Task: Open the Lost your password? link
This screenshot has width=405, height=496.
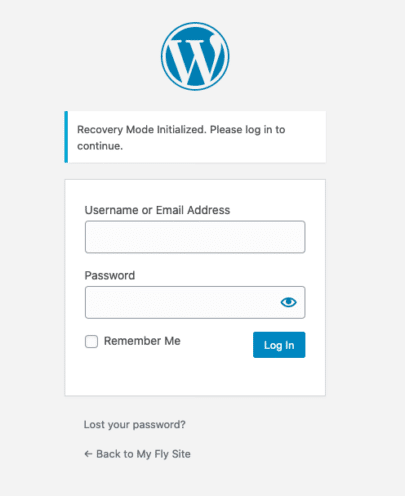Action: tap(135, 424)
